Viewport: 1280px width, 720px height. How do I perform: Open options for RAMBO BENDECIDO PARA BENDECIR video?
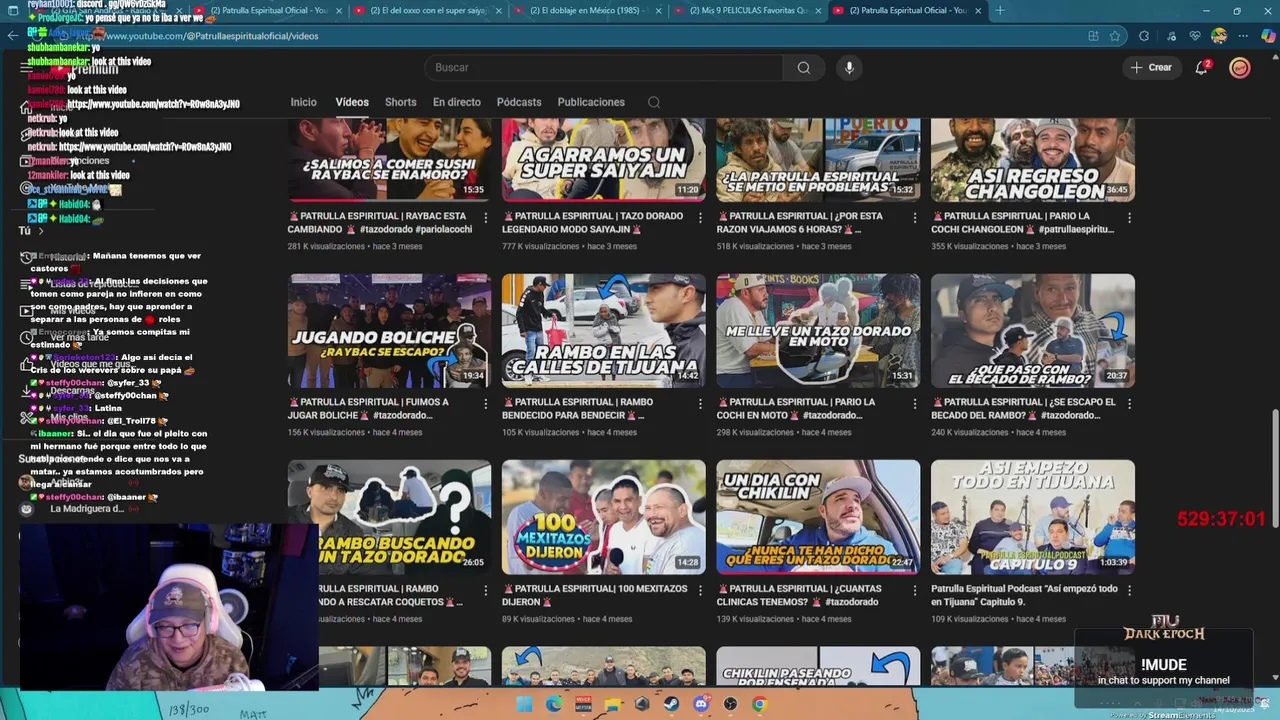pyautogui.click(x=700, y=403)
